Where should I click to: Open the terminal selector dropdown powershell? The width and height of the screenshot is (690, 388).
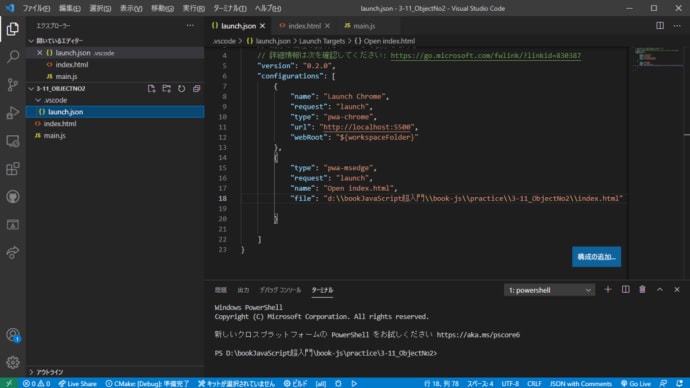point(549,290)
